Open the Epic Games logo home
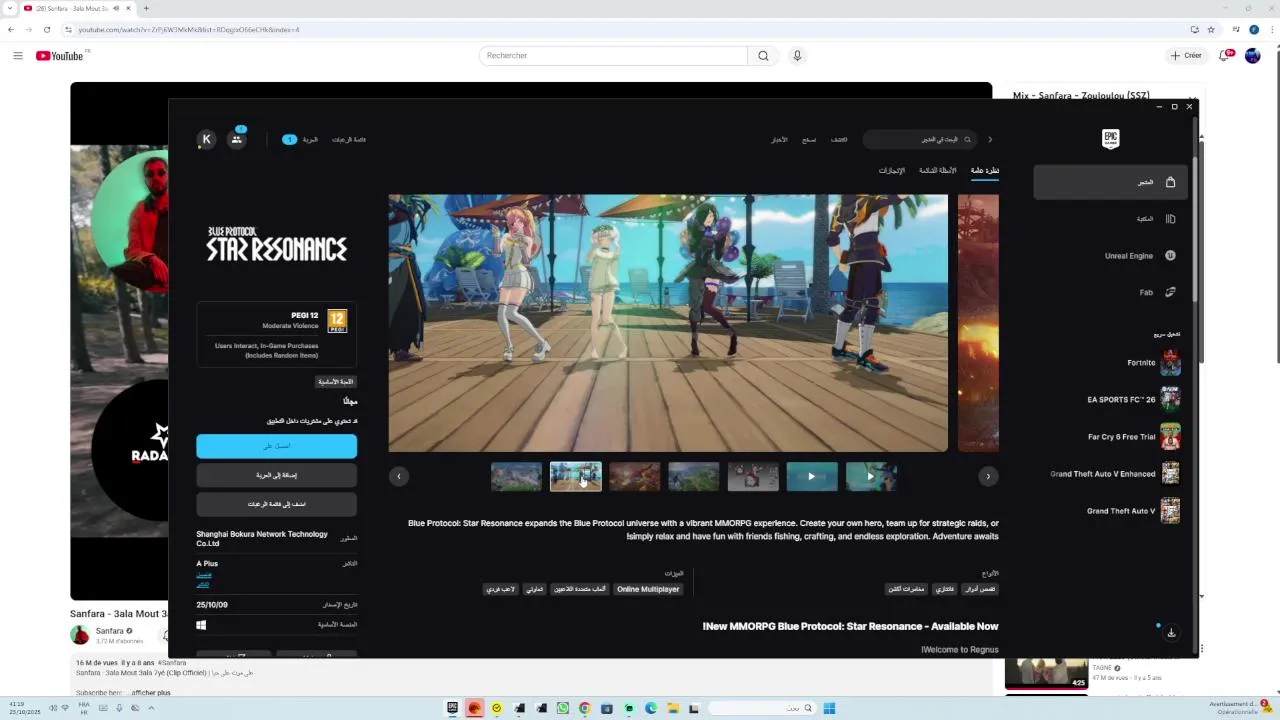 pos(1110,139)
